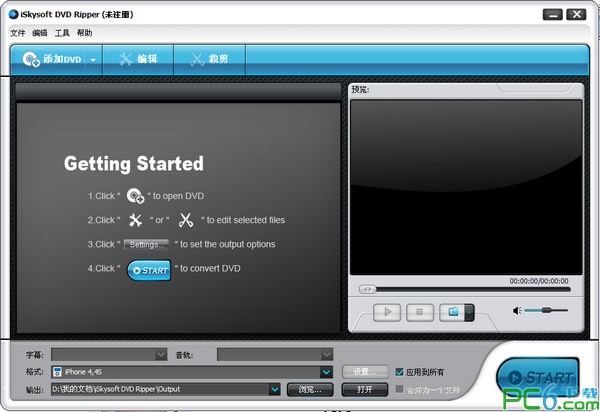Expand the Add DVD dropdown arrow
This screenshot has width=600, height=412.
[93, 60]
